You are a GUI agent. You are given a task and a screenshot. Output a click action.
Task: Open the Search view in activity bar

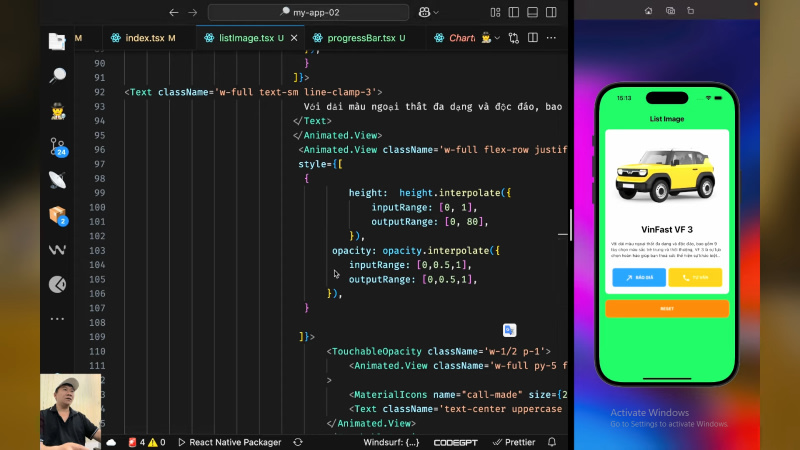click(x=57, y=76)
